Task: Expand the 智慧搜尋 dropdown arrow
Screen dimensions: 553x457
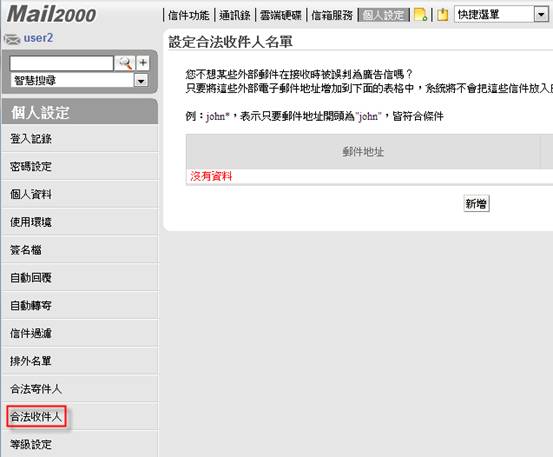Action: [141, 81]
